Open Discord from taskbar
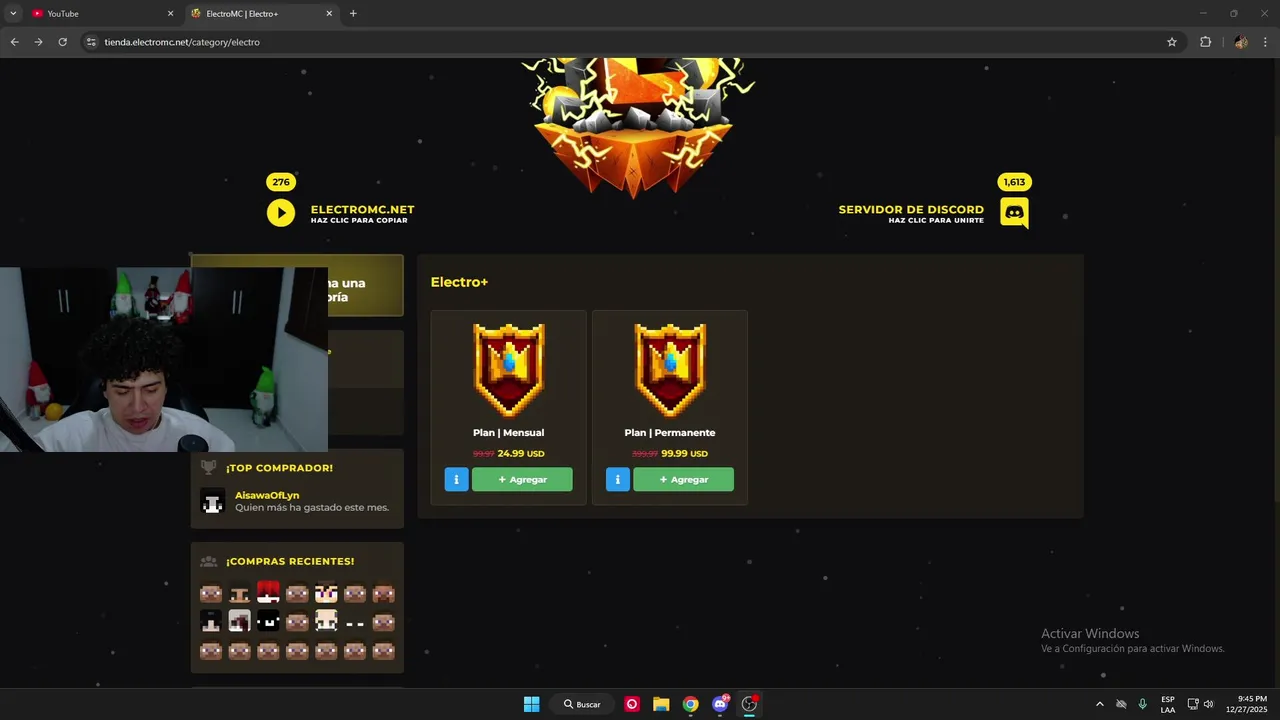The height and width of the screenshot is (720, 1280). (720, 704)
